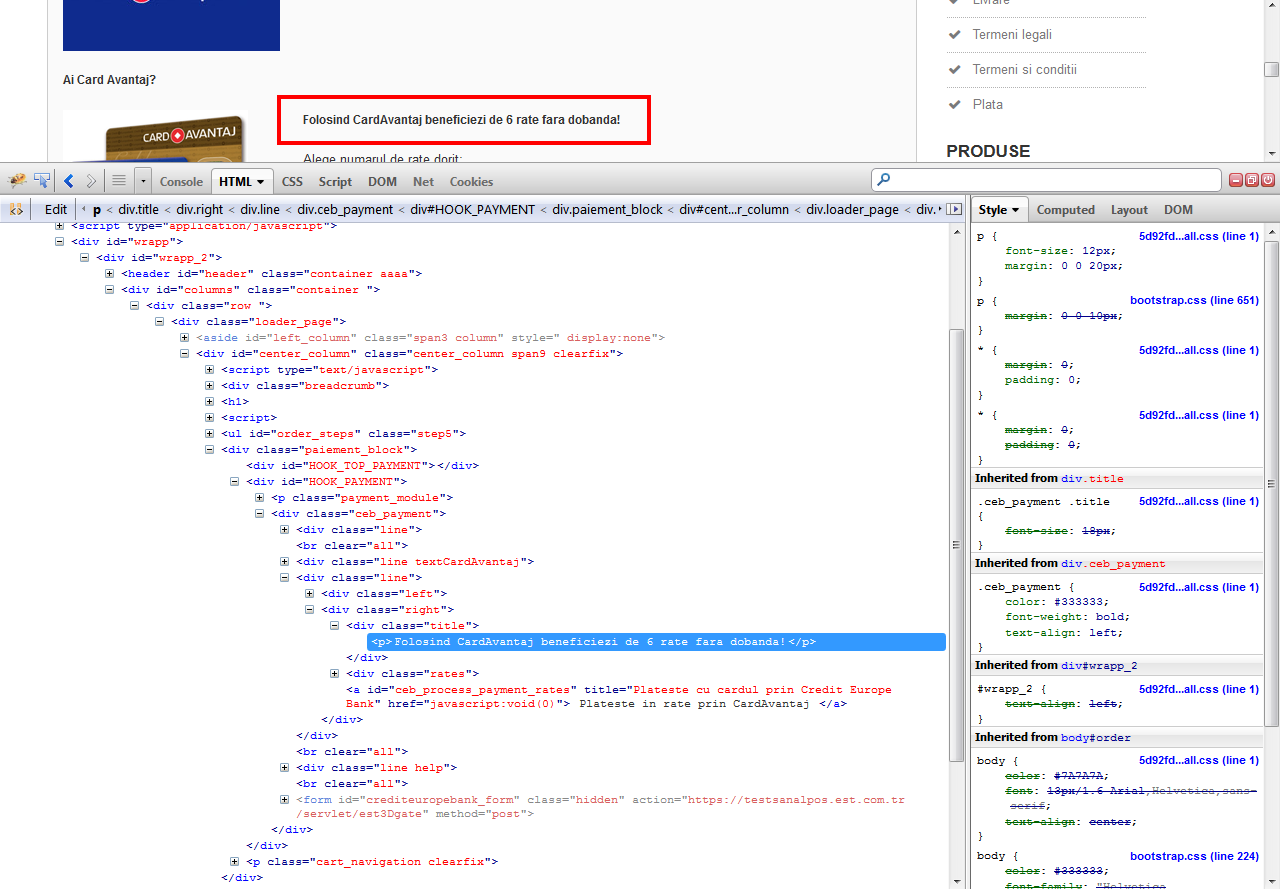1280x889 pixels.
Task: Select div.ceb_payment in the breadcrumb path
Action: pyautogui.click(x=345, y=209)
